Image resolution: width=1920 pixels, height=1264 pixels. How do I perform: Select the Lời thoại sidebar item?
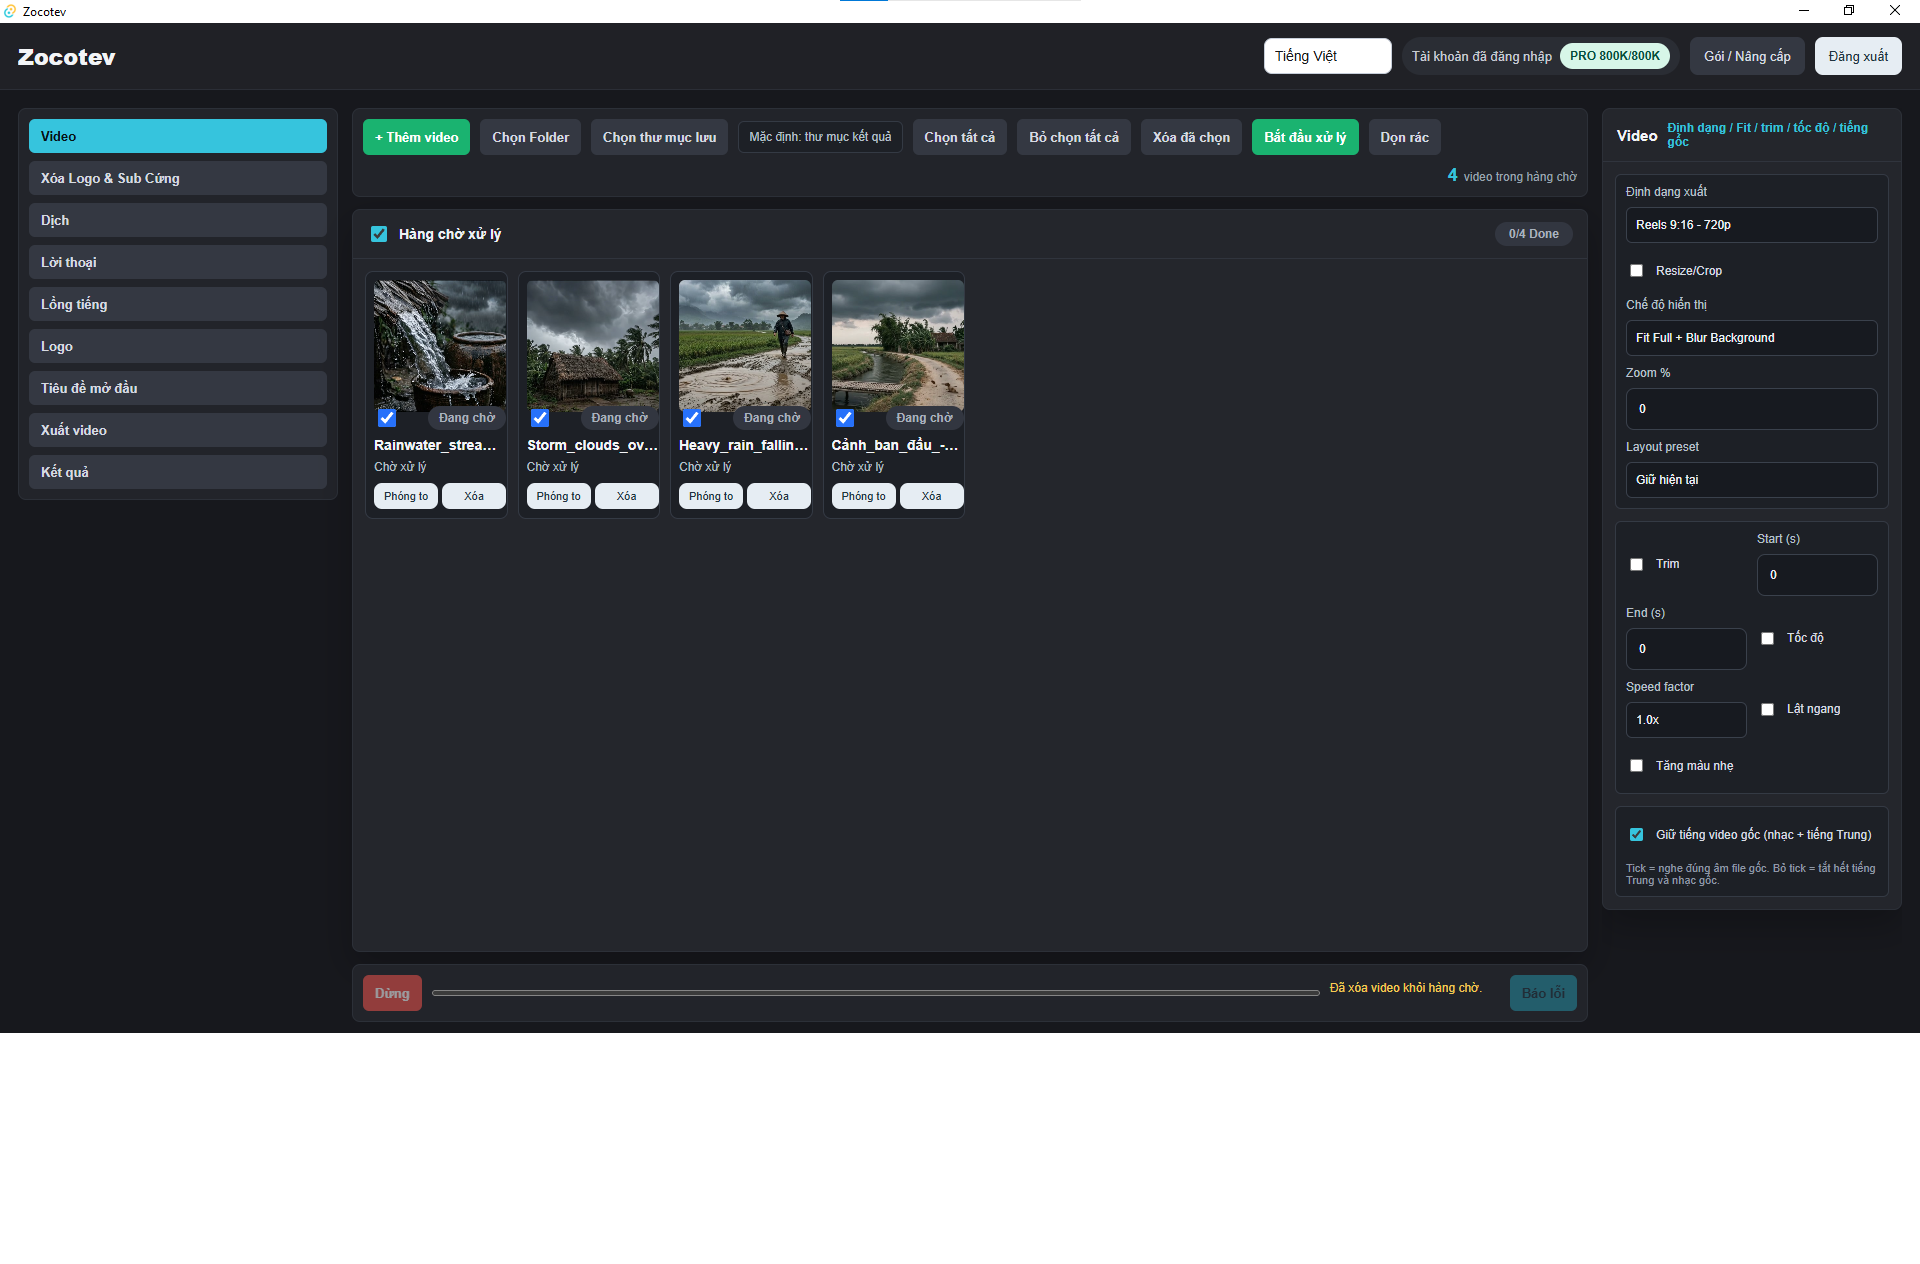[177, 262]
